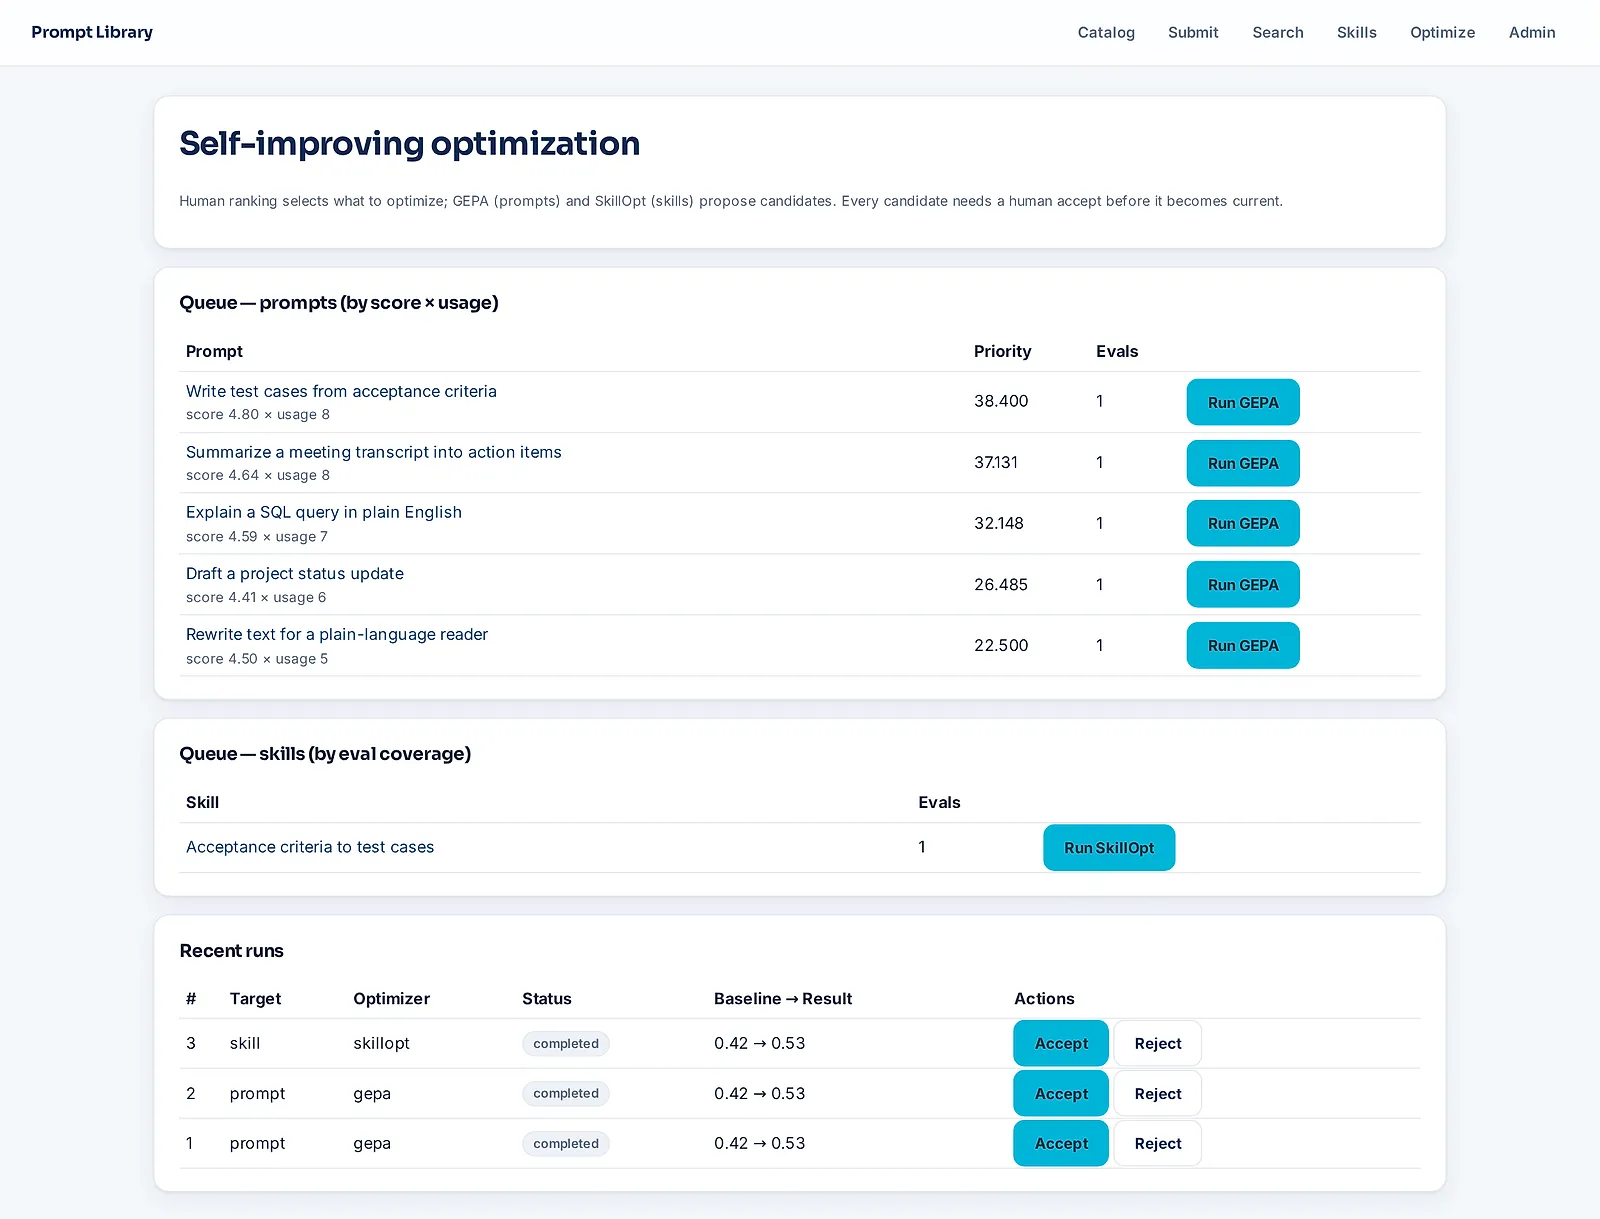Select the Optimize nav item

(1443, 32)
